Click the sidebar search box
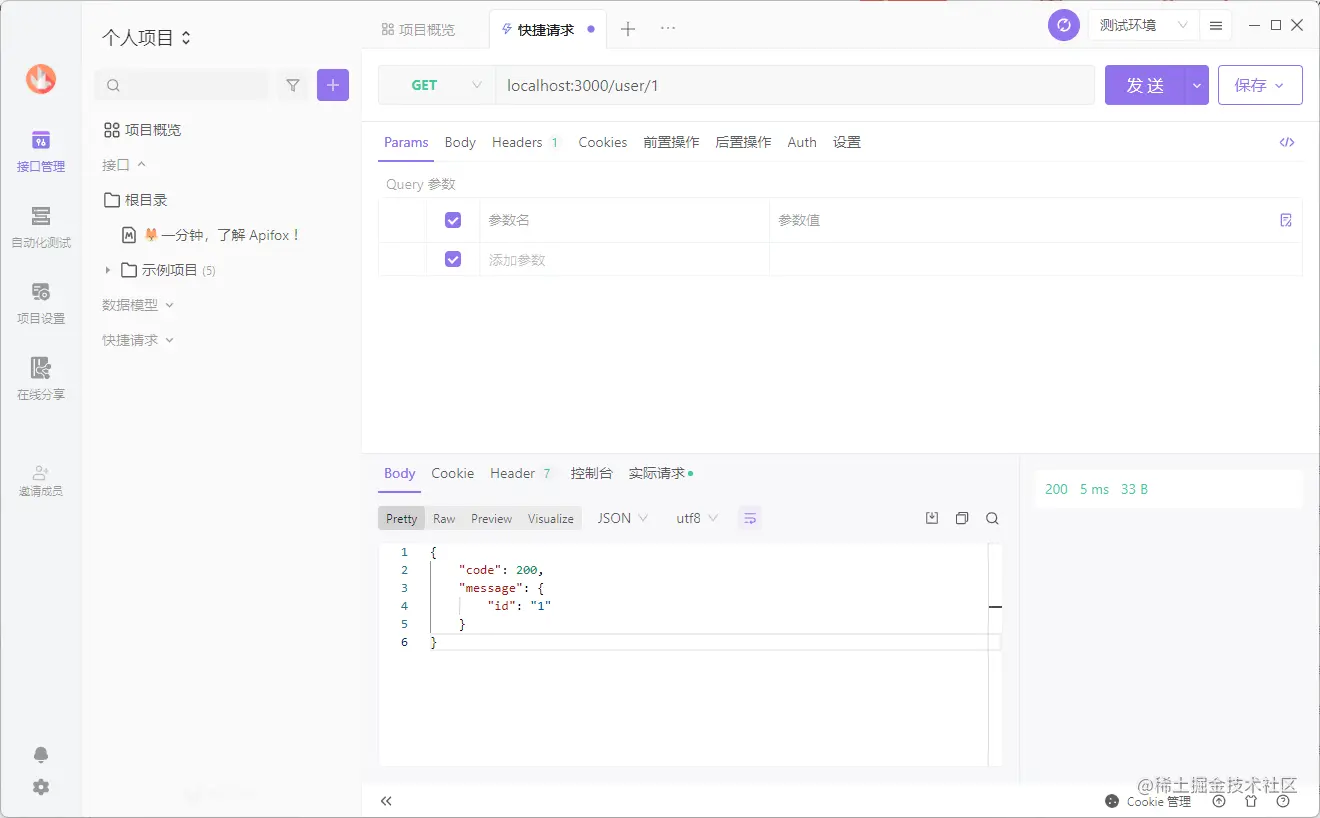 click(x=182, y=85)
